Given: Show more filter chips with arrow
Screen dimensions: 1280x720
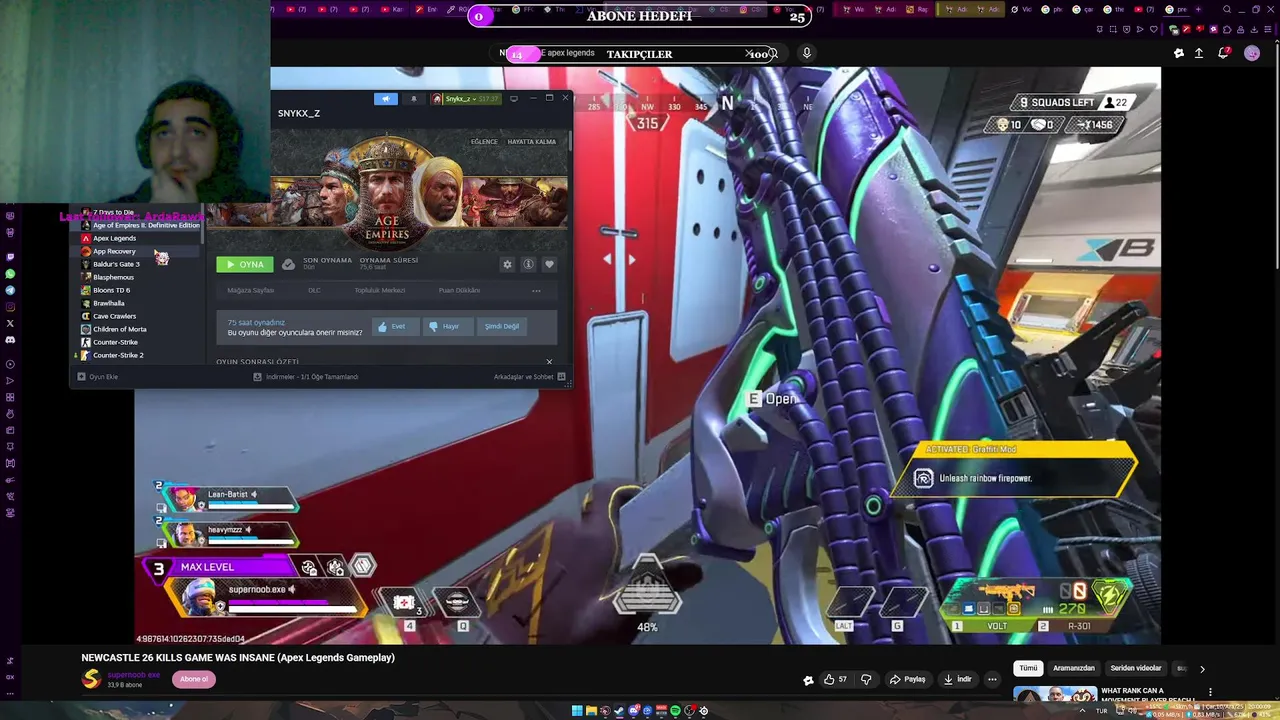Looking at the screenshot, I should (1202, 669).
